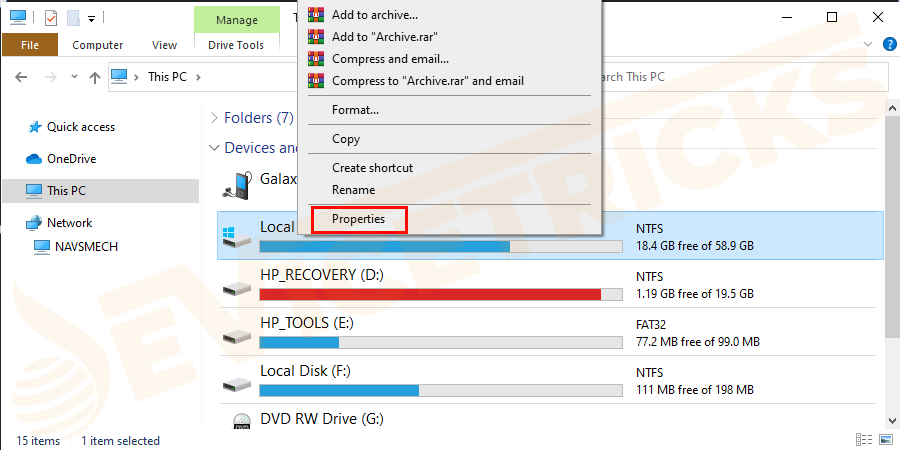Click the Properties quick access toolbar icon
Screen dimensions: 900x450
[51, 18]
